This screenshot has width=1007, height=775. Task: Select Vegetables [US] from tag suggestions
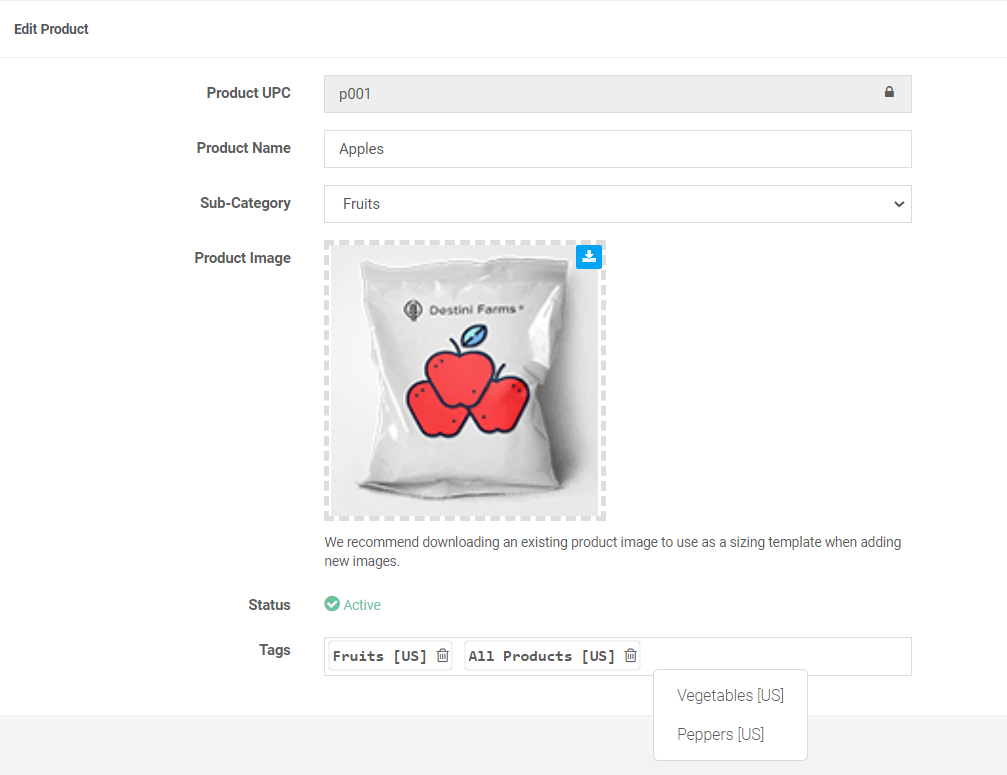(x=730, y=695)
